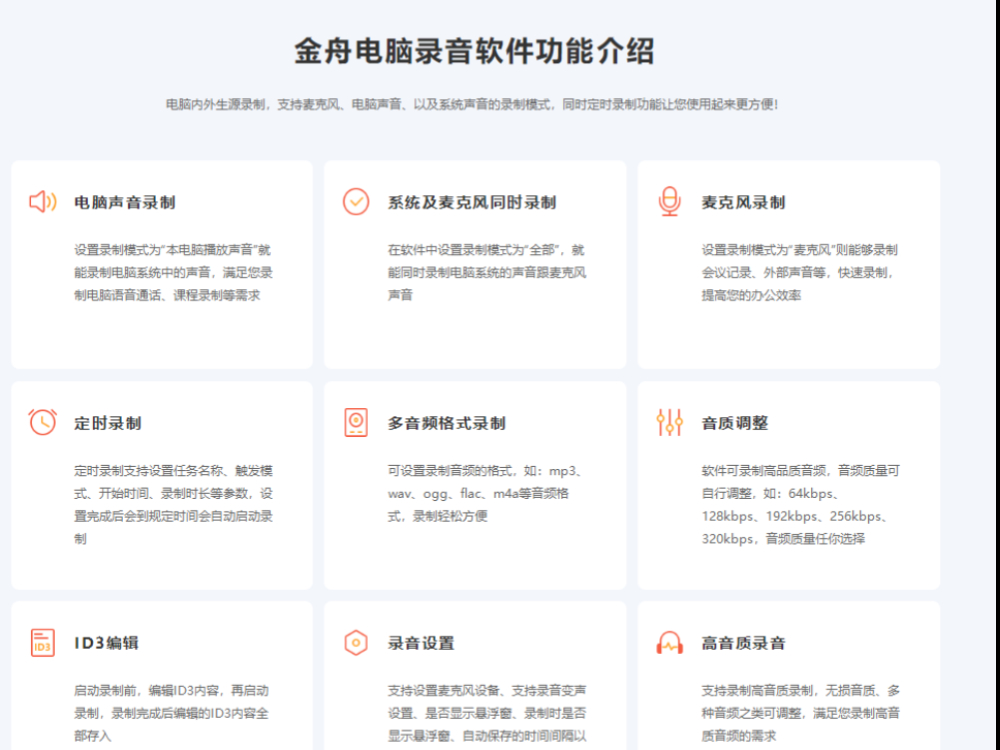Click the description starting 定时录制支持设置任务名称
The height and width of the screenshot is (750, 1000).
pos(173,504)
